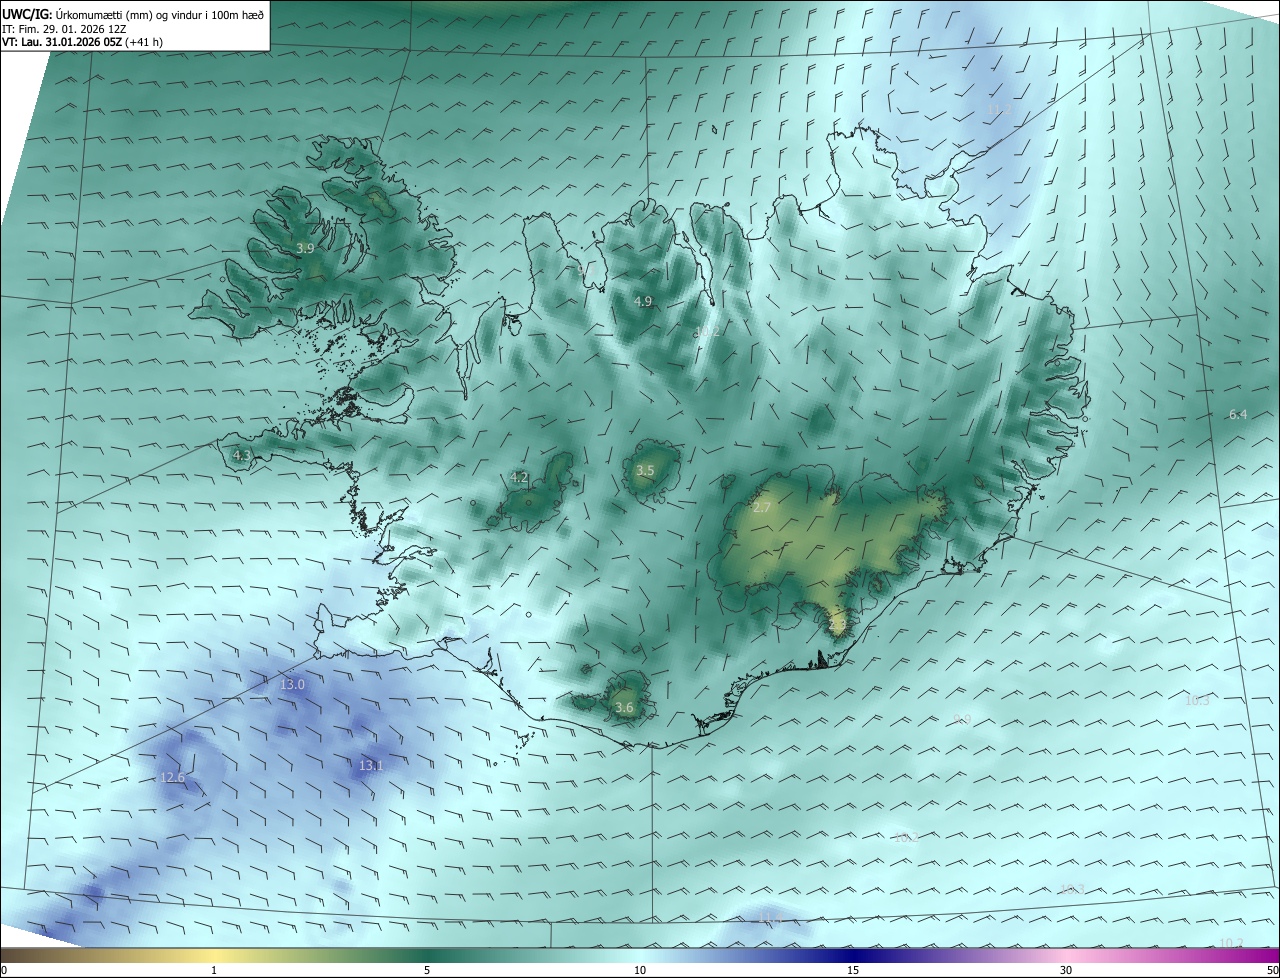Click the 4.3 value label on the map
Screen dimensions: 1280x978
pyautogui.click(x=242, y=455)
